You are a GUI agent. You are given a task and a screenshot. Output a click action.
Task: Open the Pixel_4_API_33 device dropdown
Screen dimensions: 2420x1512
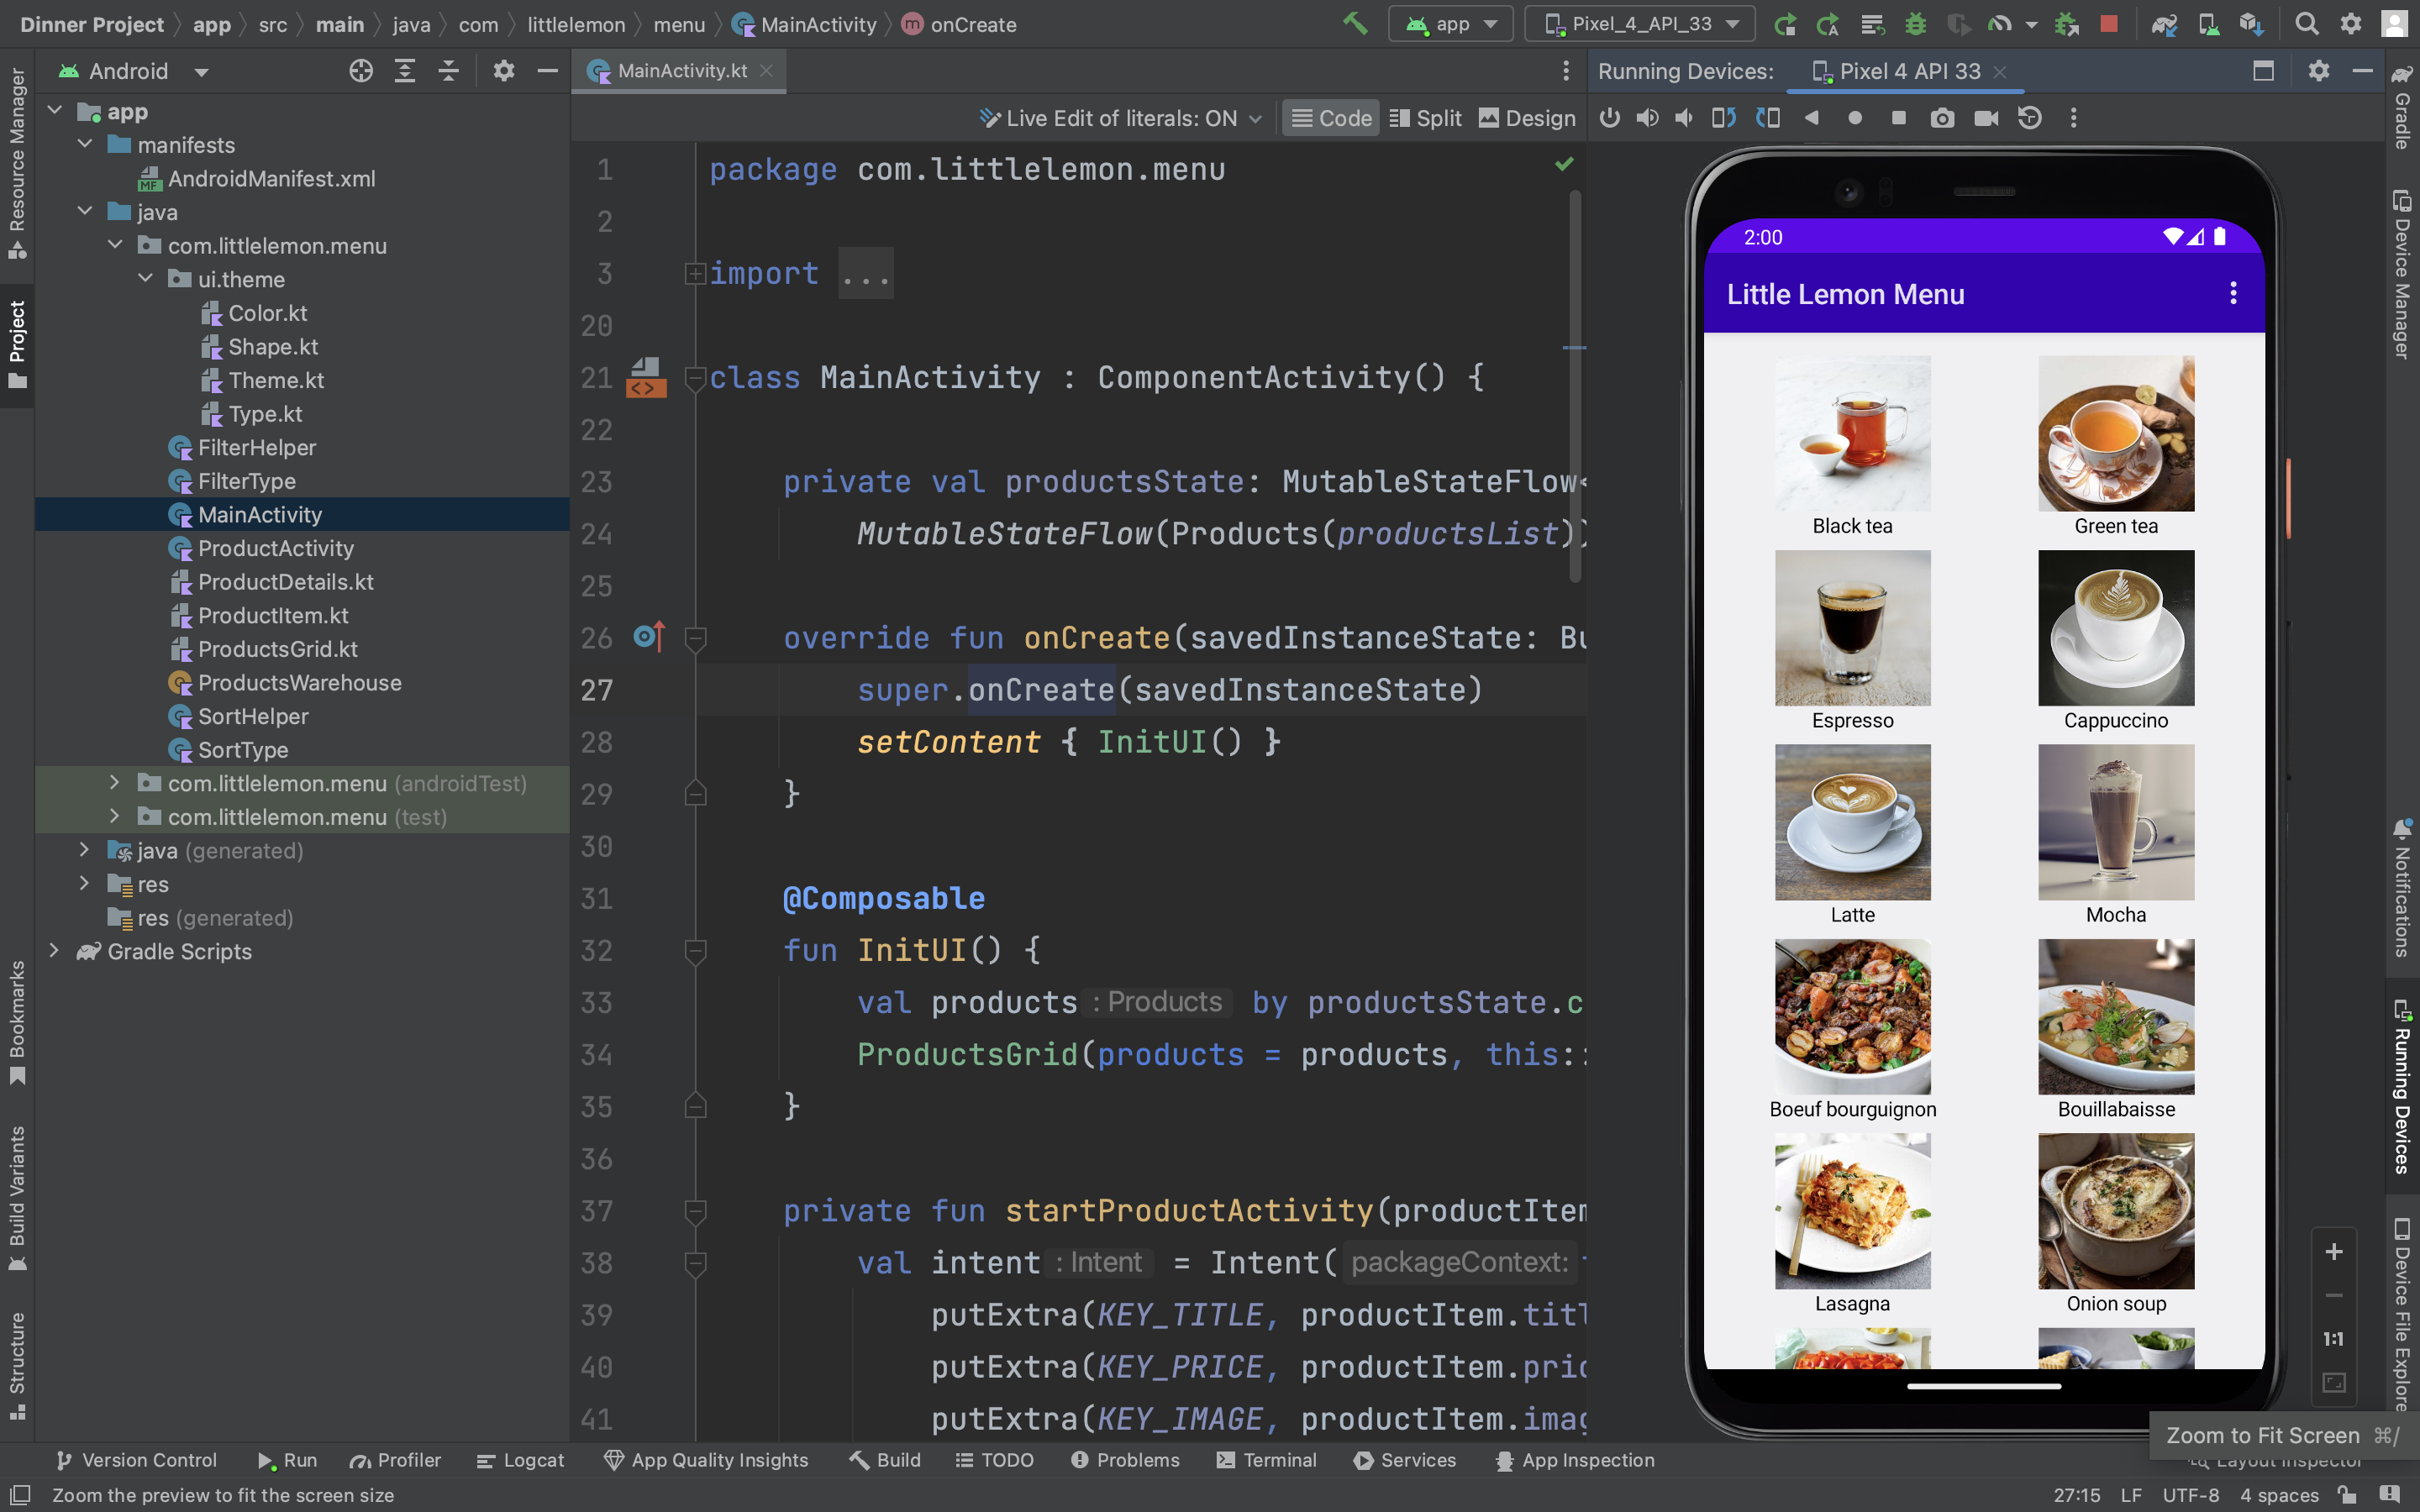[1640, 24]
